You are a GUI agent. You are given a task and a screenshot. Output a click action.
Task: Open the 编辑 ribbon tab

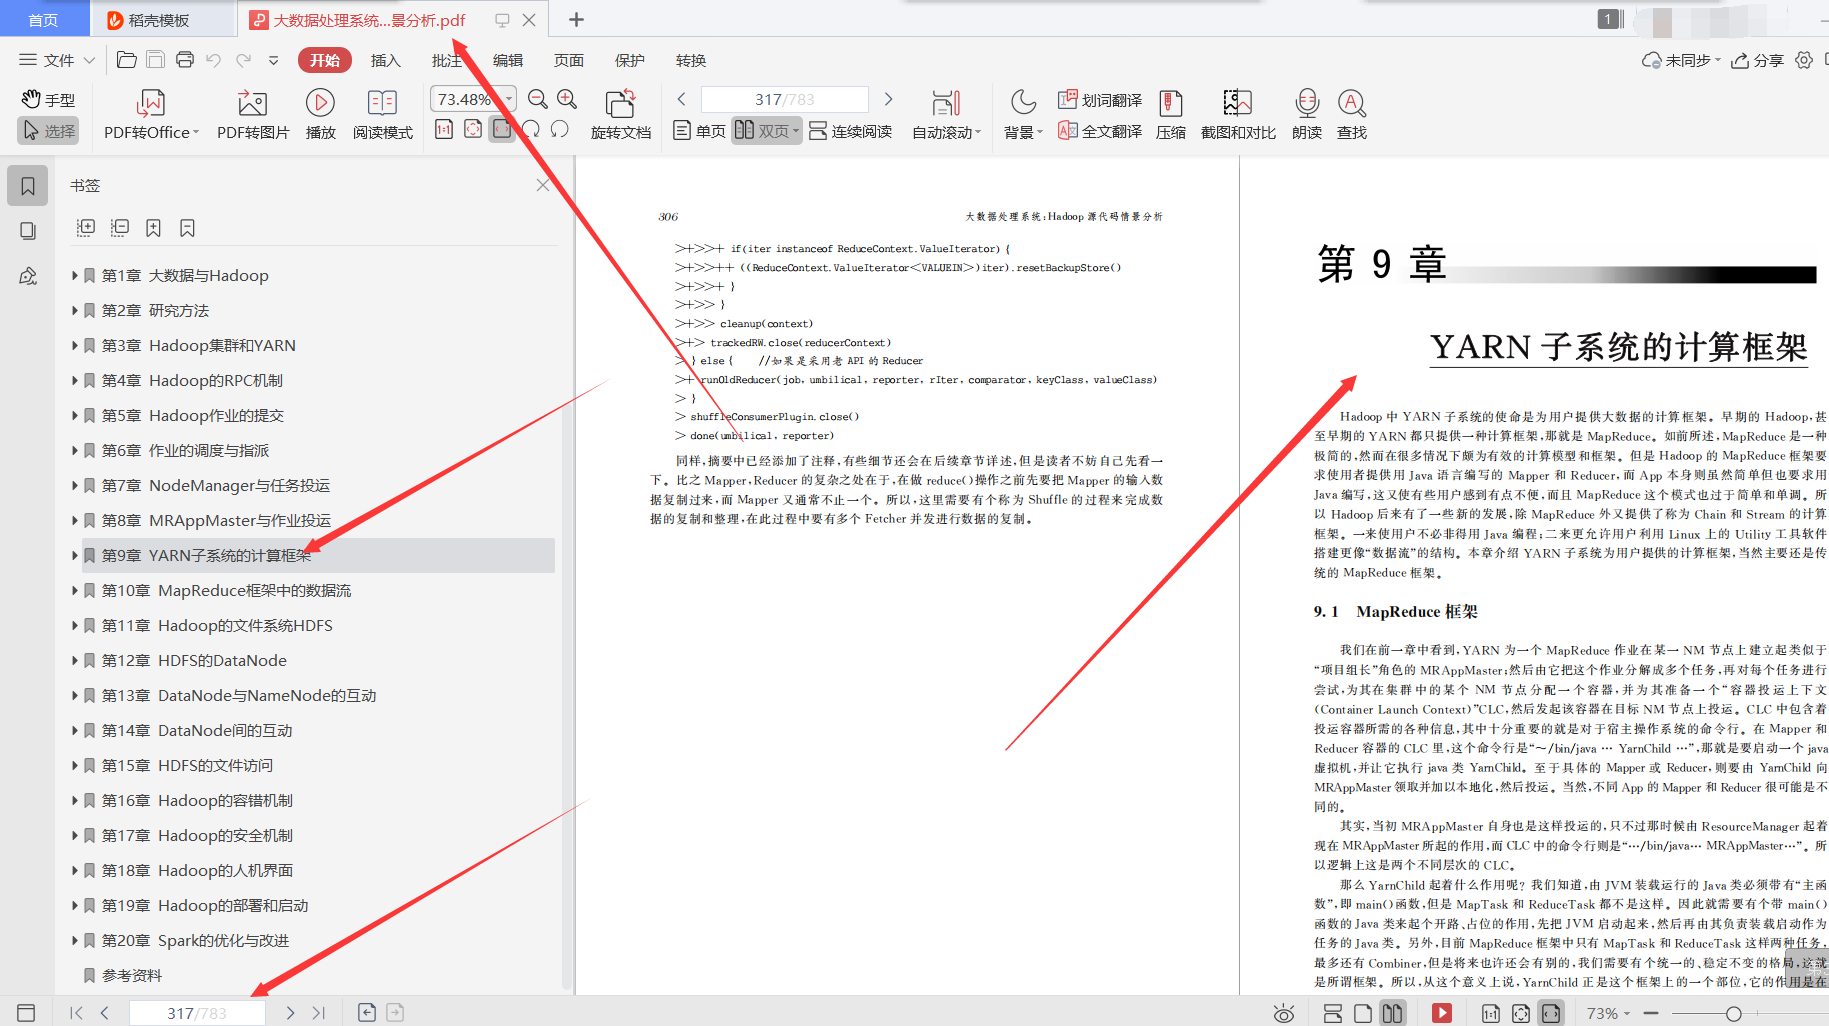(508, 60)
